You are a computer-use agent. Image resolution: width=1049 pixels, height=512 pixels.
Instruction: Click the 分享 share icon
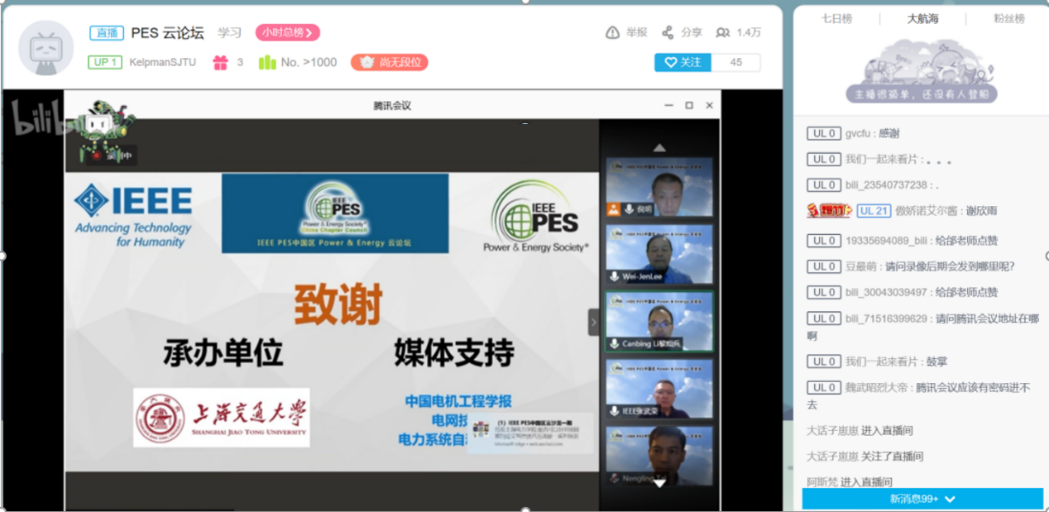(667, 33)
